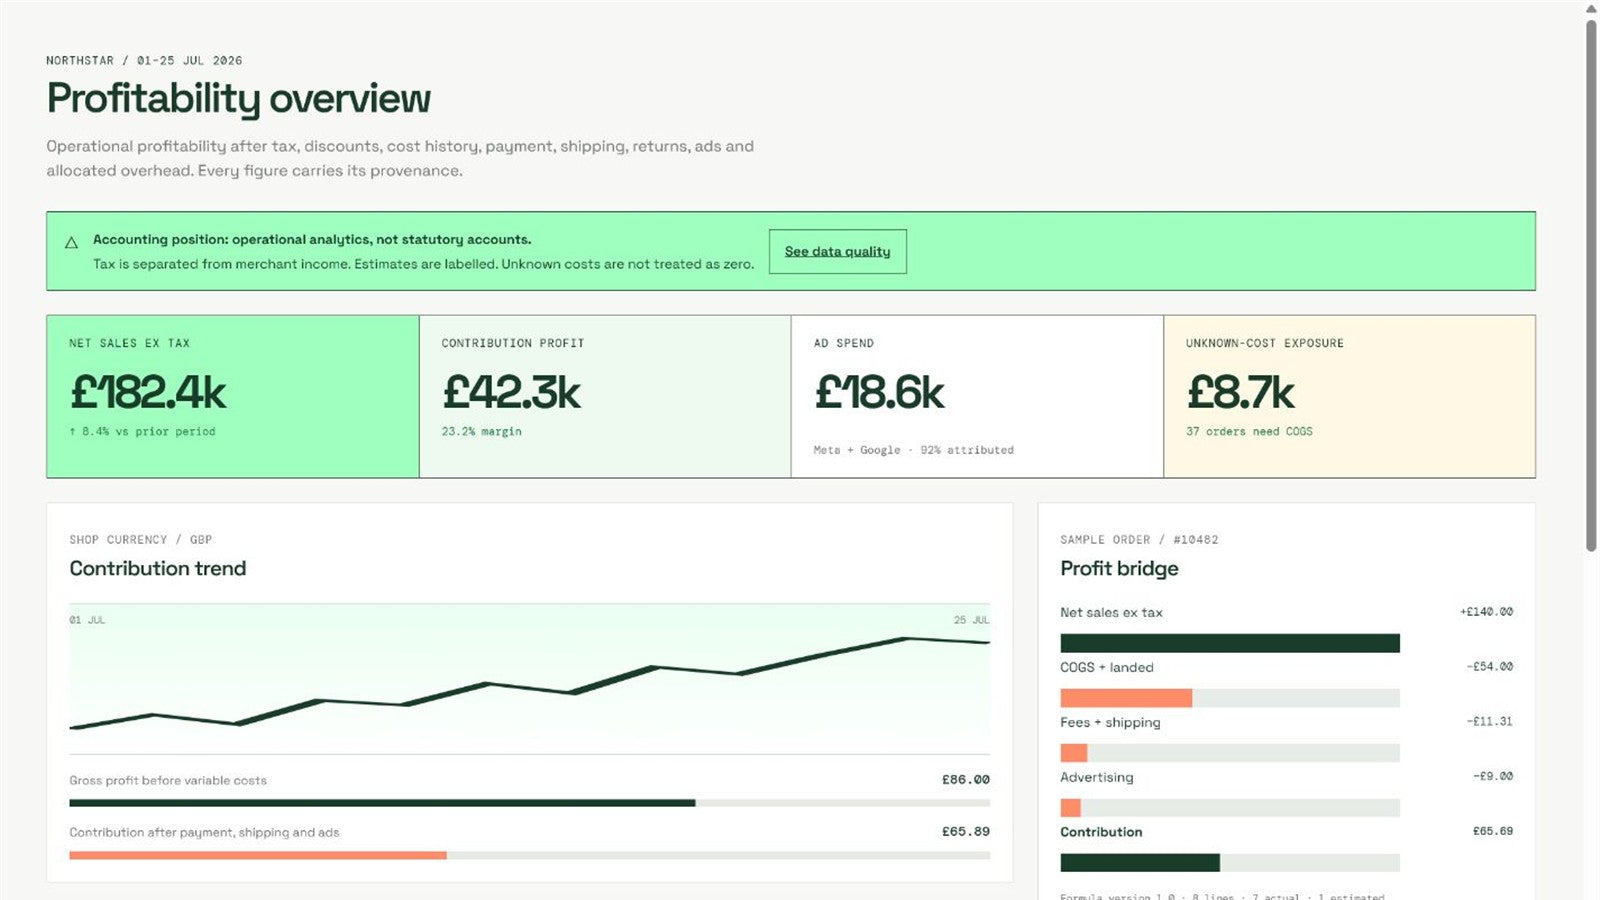Click the scrollbar up arrow
This screenshot has width=1600, height=900.
1591,9
